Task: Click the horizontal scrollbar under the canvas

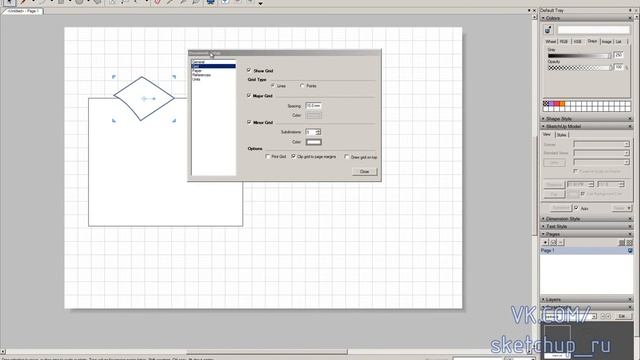Action: coord(267,351)
